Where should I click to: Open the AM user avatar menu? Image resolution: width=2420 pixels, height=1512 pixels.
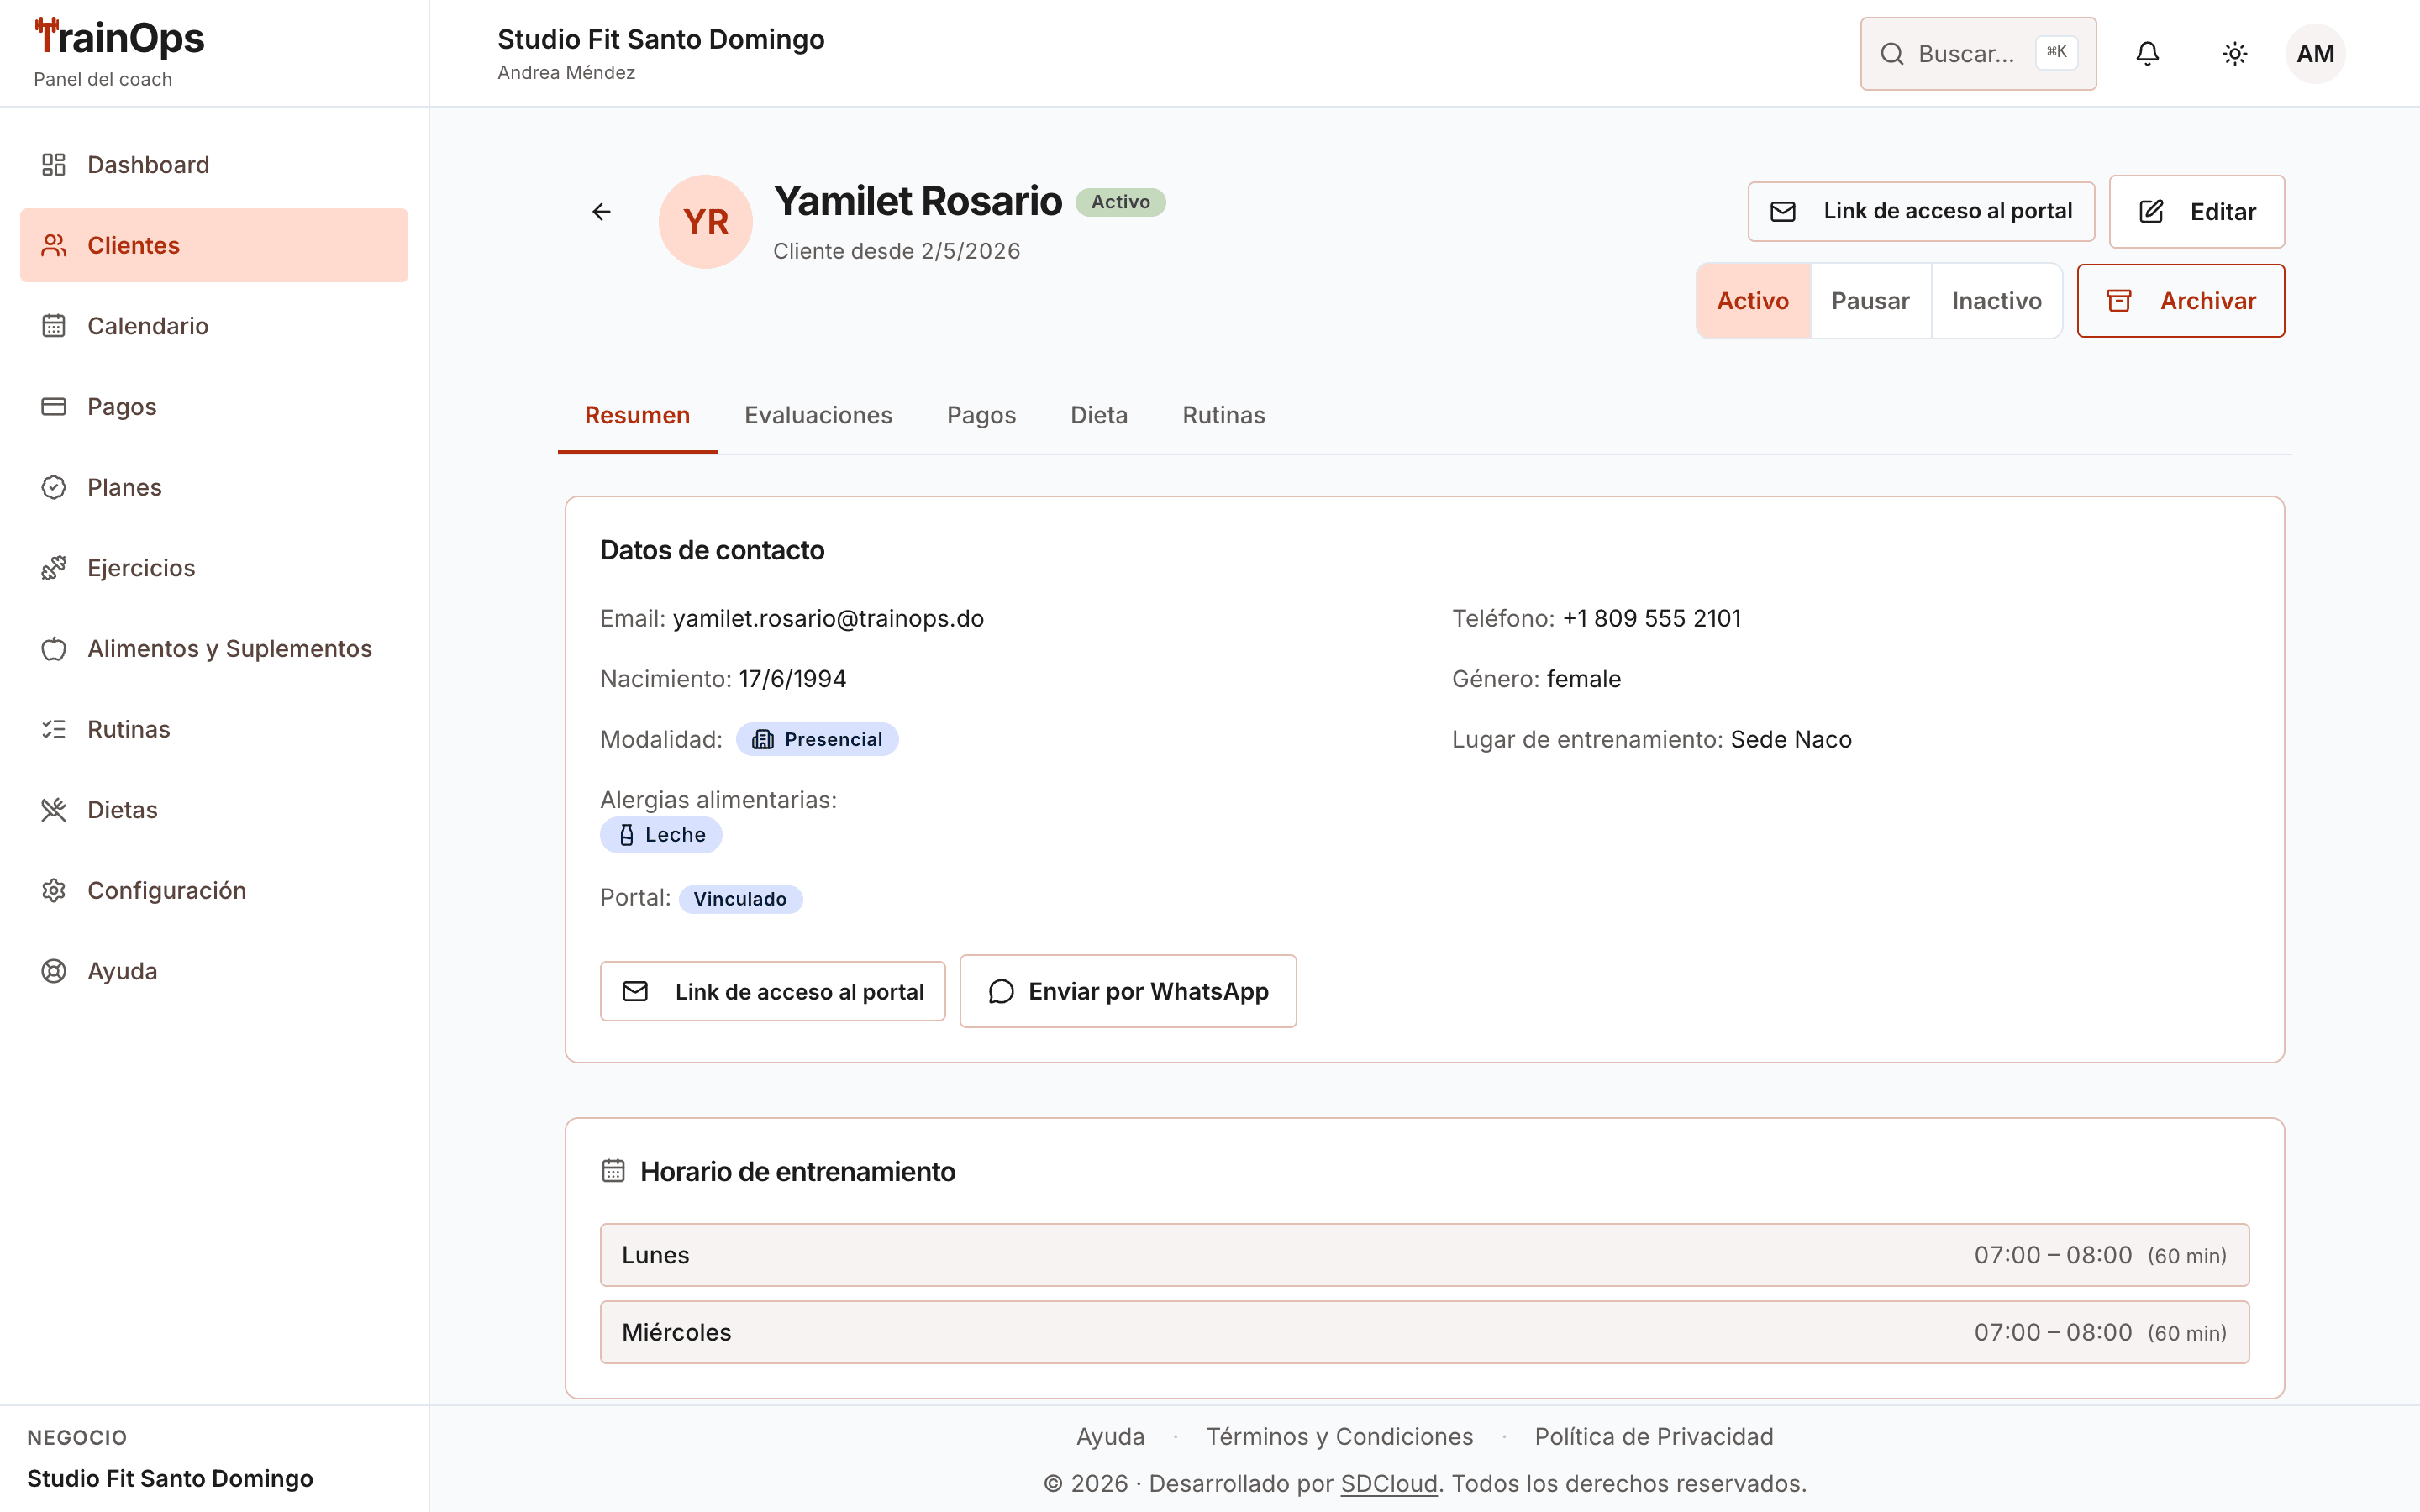pyautogui.click(x=2315, y=54)
